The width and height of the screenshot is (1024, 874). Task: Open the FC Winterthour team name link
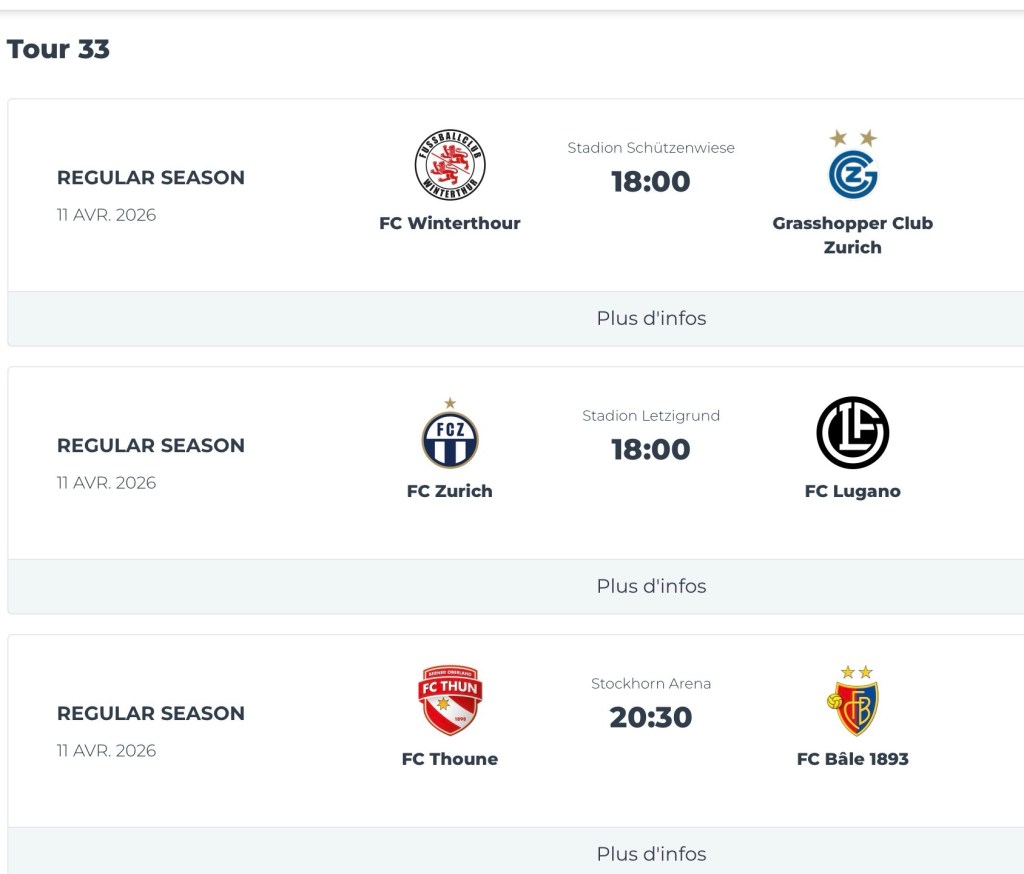click(x=450, y=223)
